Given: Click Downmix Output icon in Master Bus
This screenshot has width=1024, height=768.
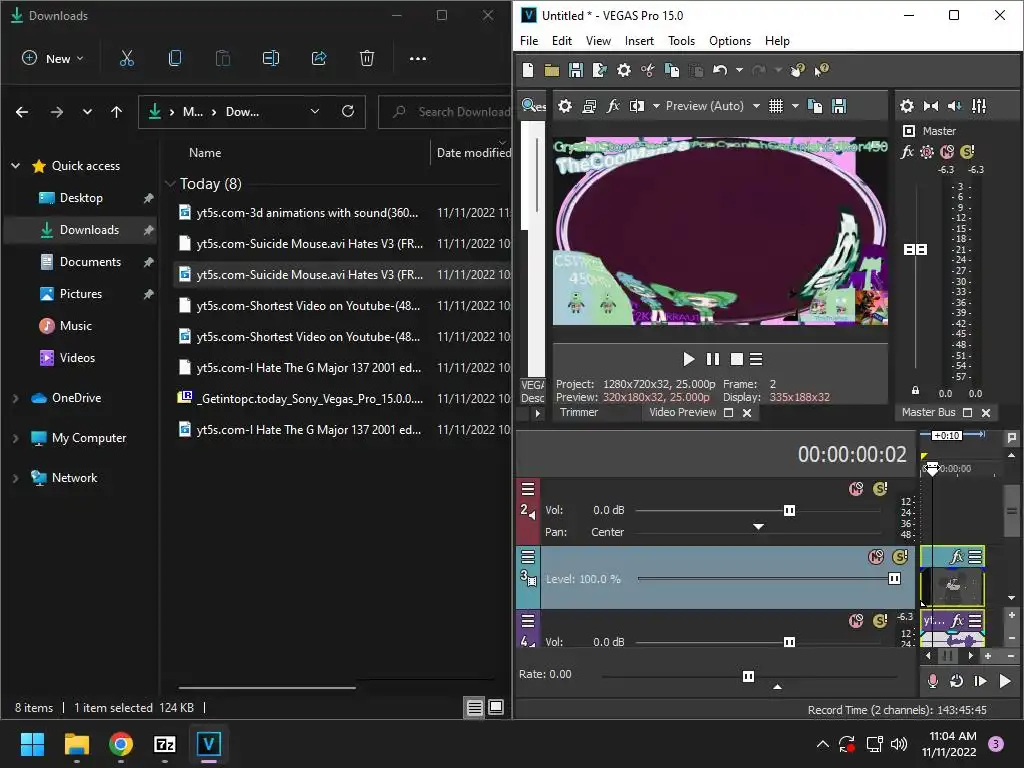Looking at the screenshot, I should pos(931,106).
